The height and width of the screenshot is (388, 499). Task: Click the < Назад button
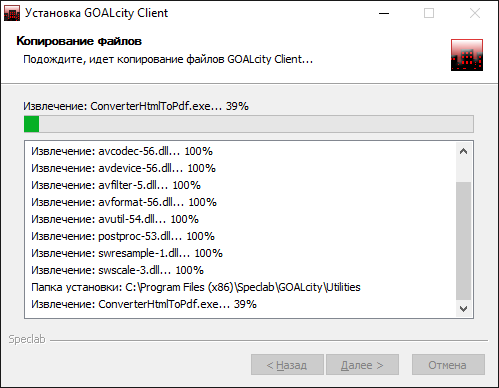[287, 365]
